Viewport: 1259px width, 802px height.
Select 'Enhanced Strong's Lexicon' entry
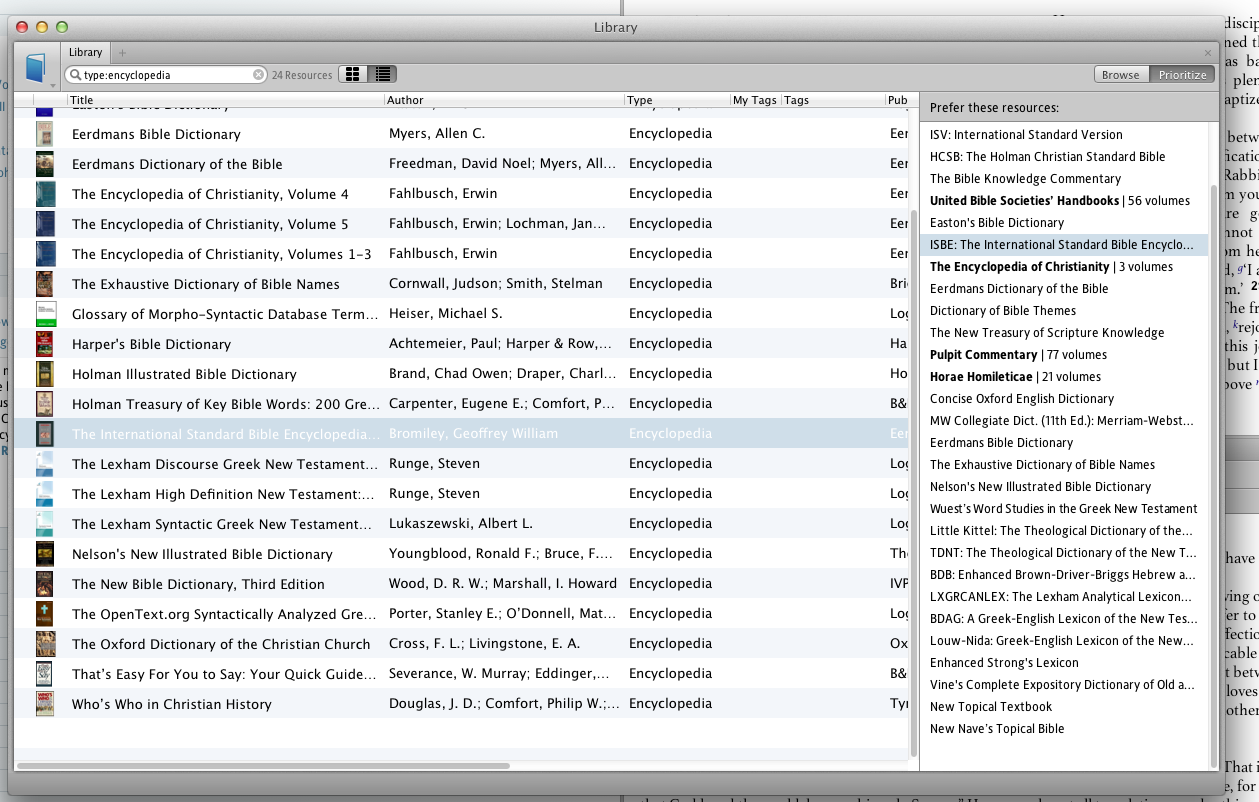tap(1004, 663)
